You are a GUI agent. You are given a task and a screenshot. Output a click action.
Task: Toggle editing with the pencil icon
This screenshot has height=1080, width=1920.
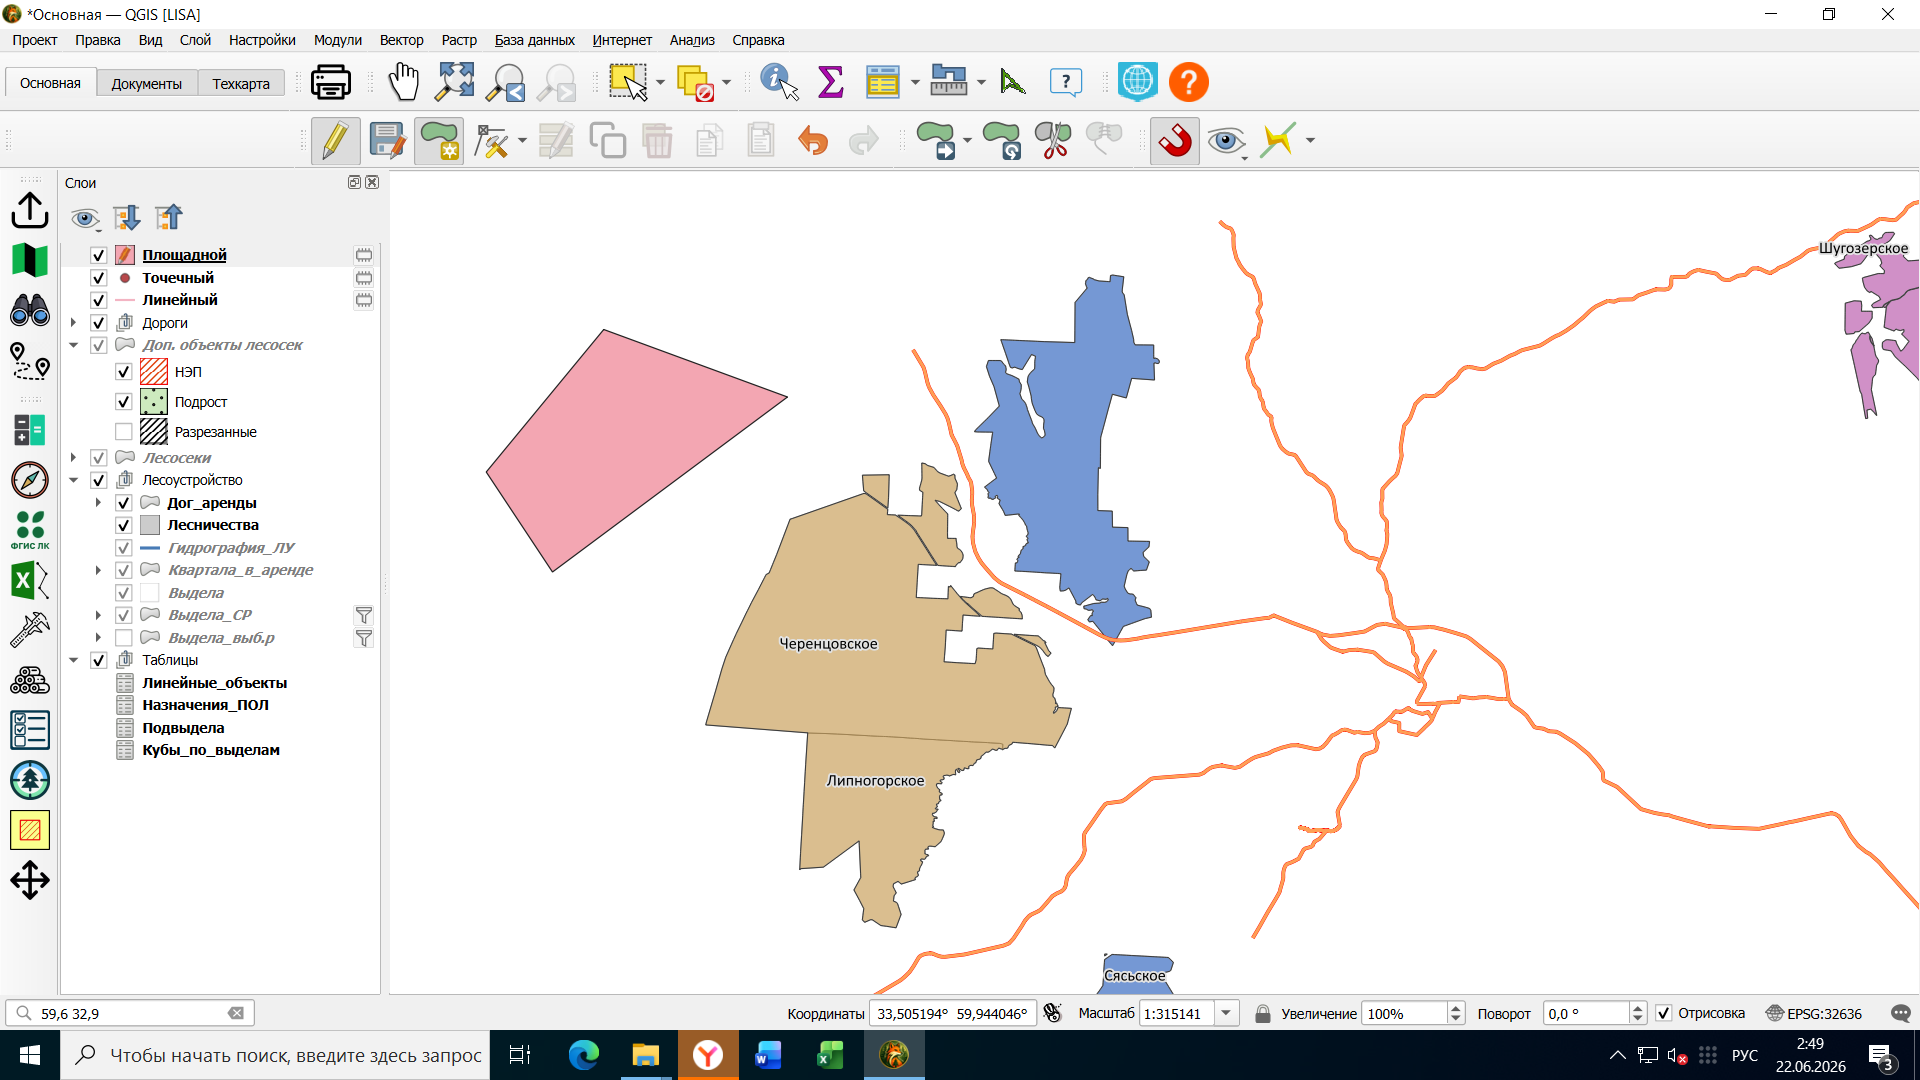click(x=335, y=140)
